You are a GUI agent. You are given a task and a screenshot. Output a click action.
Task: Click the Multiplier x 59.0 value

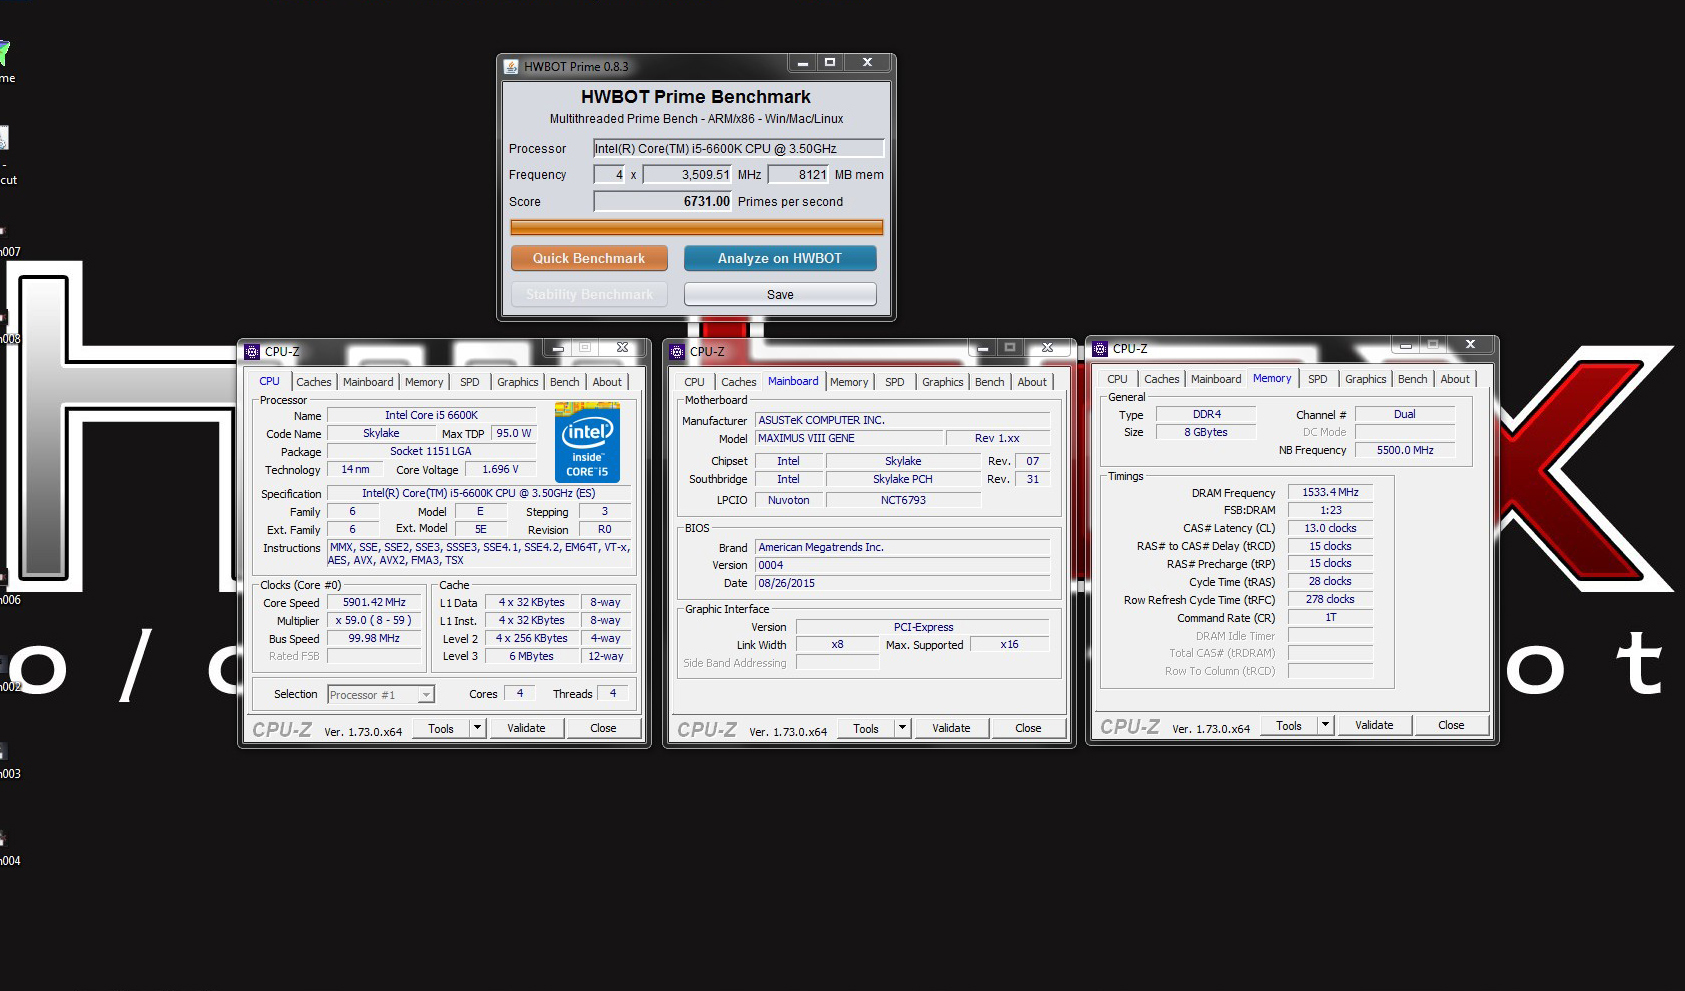coord(374,621)
